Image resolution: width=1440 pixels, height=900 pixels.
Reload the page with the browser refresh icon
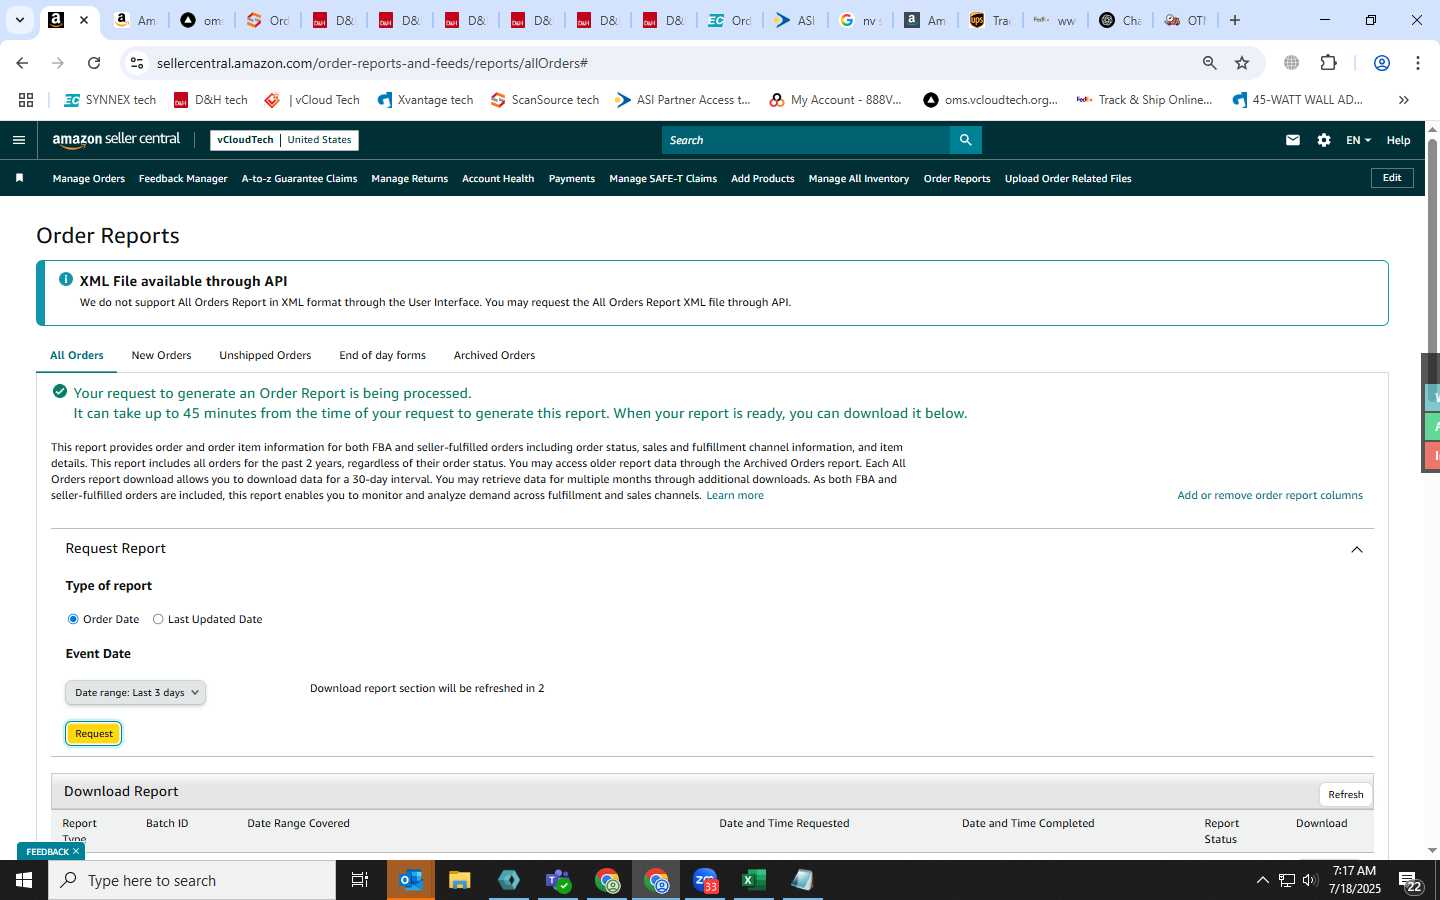pos(94,63)
